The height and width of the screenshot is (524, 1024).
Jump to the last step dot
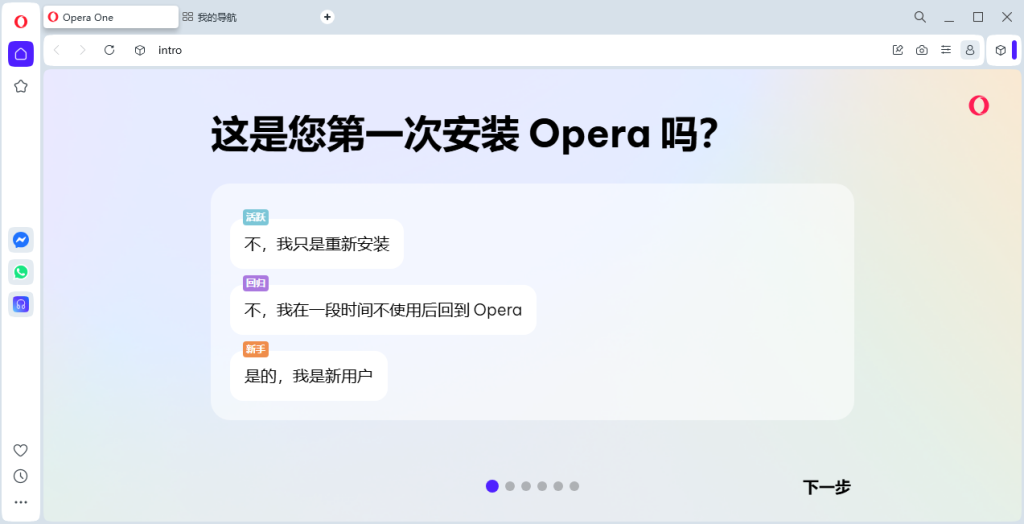point(574,486)
